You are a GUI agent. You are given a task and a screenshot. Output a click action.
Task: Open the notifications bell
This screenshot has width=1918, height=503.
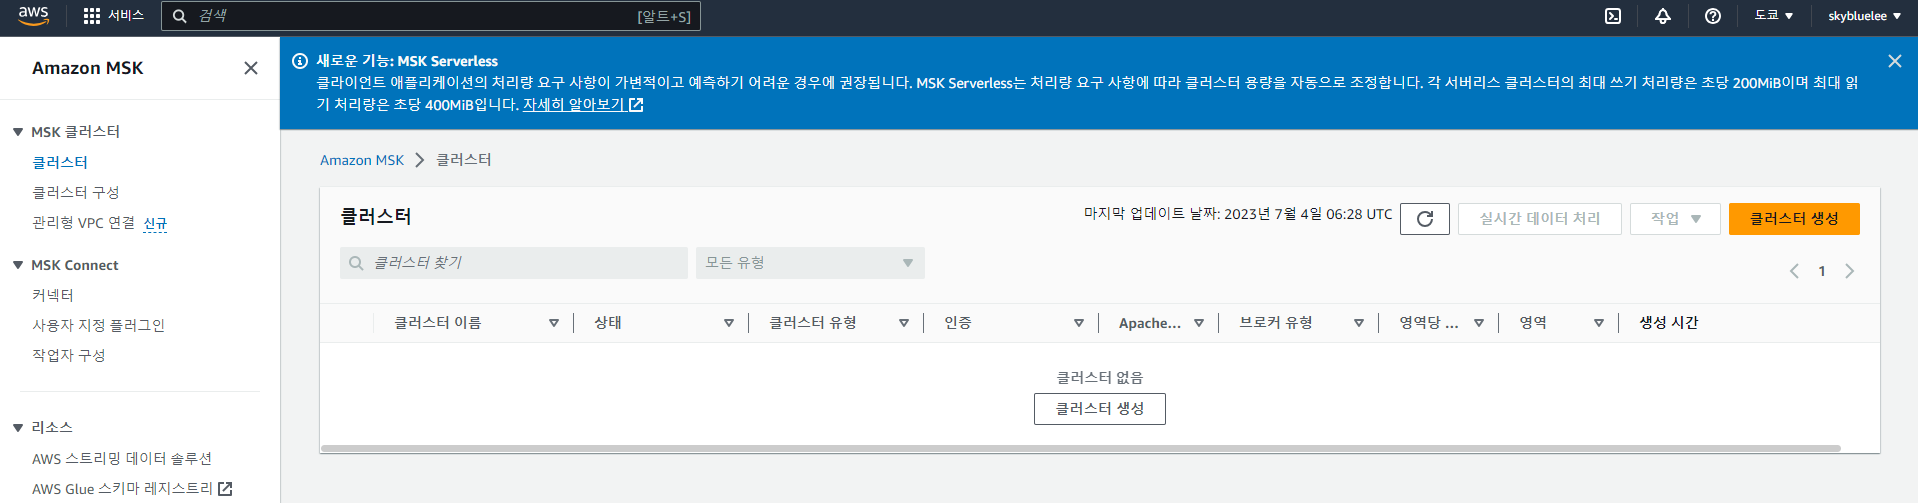coord(1663,16)
